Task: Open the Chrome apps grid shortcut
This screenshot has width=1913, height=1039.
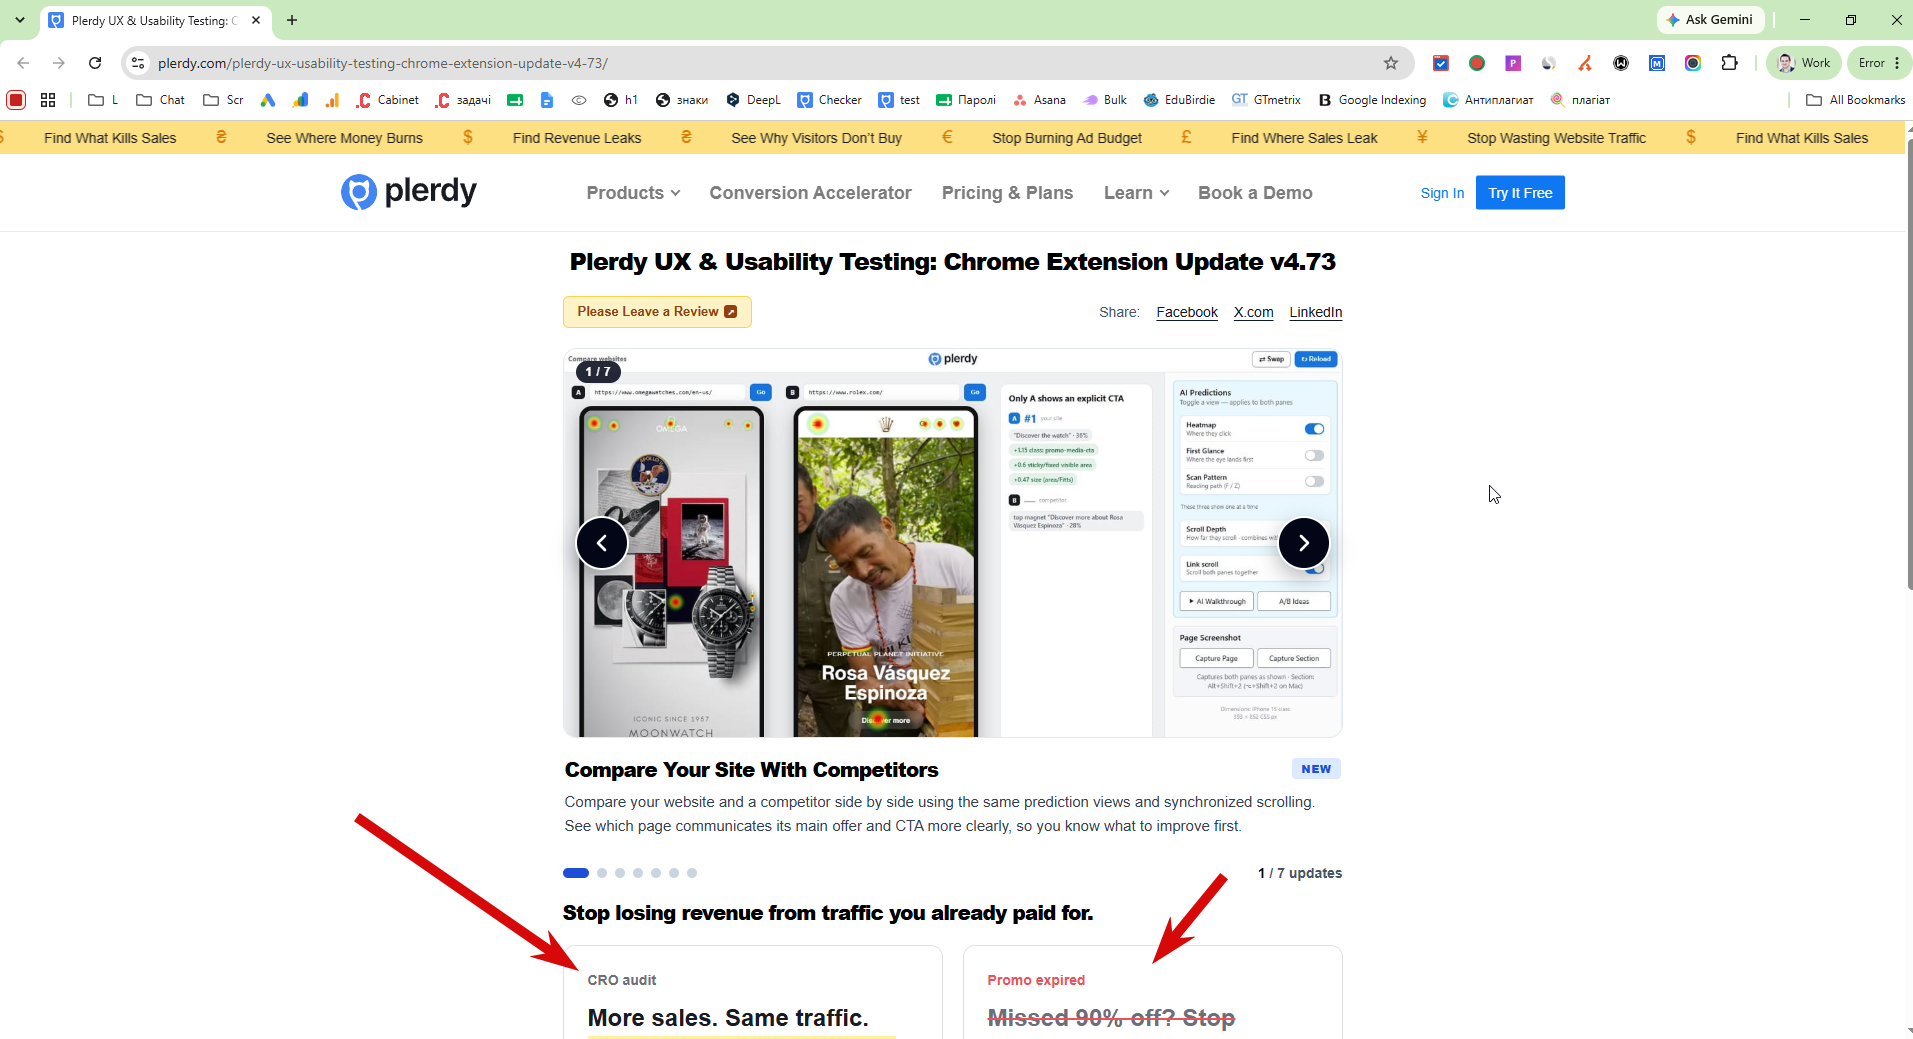Action: (x=48, y=100)
